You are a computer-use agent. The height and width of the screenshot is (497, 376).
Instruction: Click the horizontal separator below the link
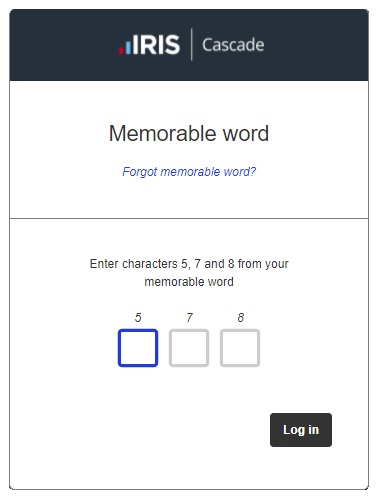(189, 218)
